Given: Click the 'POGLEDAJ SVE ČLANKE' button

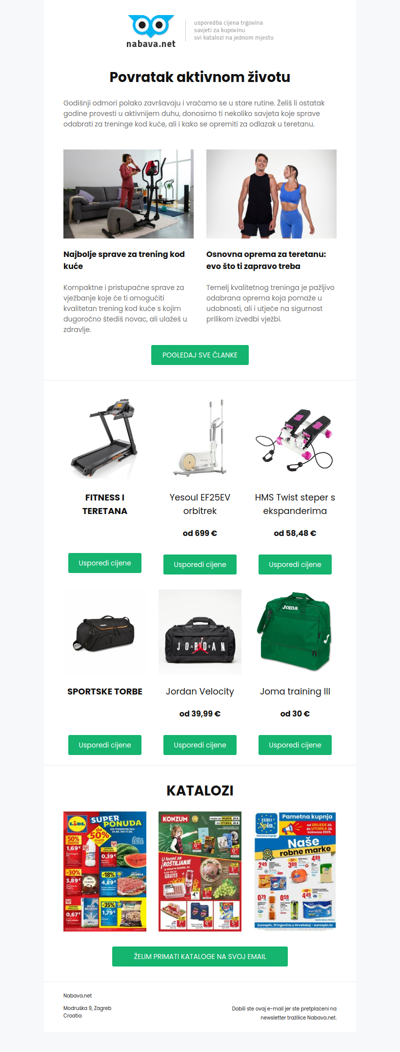Looking at the screenshot, I should 200,355.
